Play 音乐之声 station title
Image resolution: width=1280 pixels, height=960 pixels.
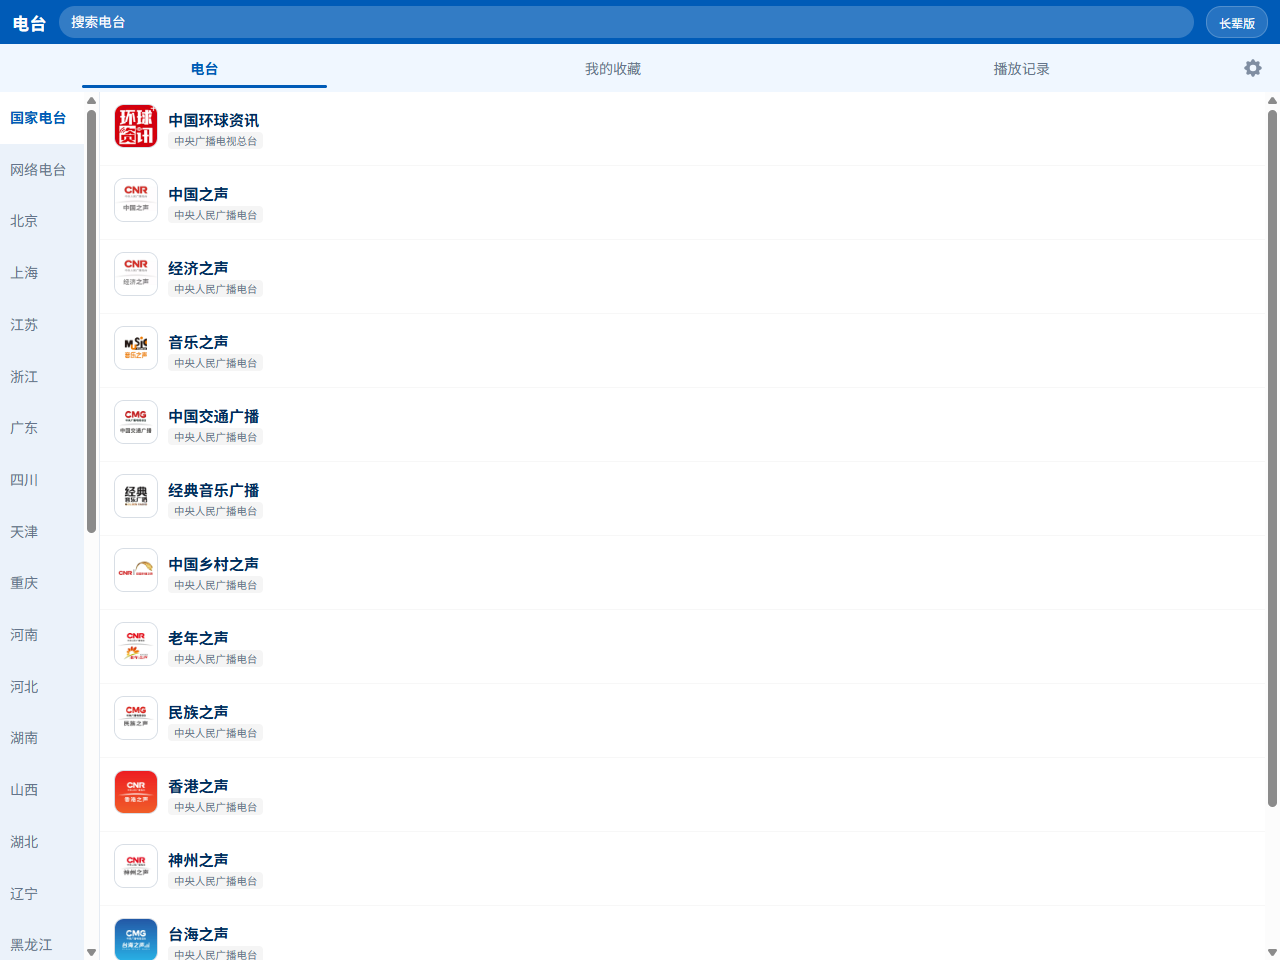coord(198,342)
